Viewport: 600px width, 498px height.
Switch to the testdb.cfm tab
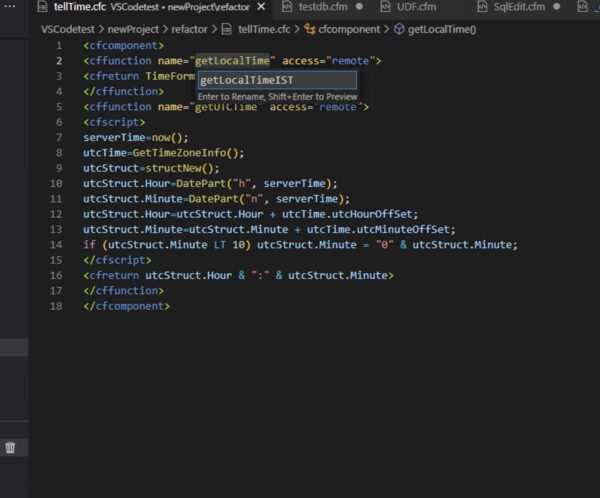(x=323, y=8)
